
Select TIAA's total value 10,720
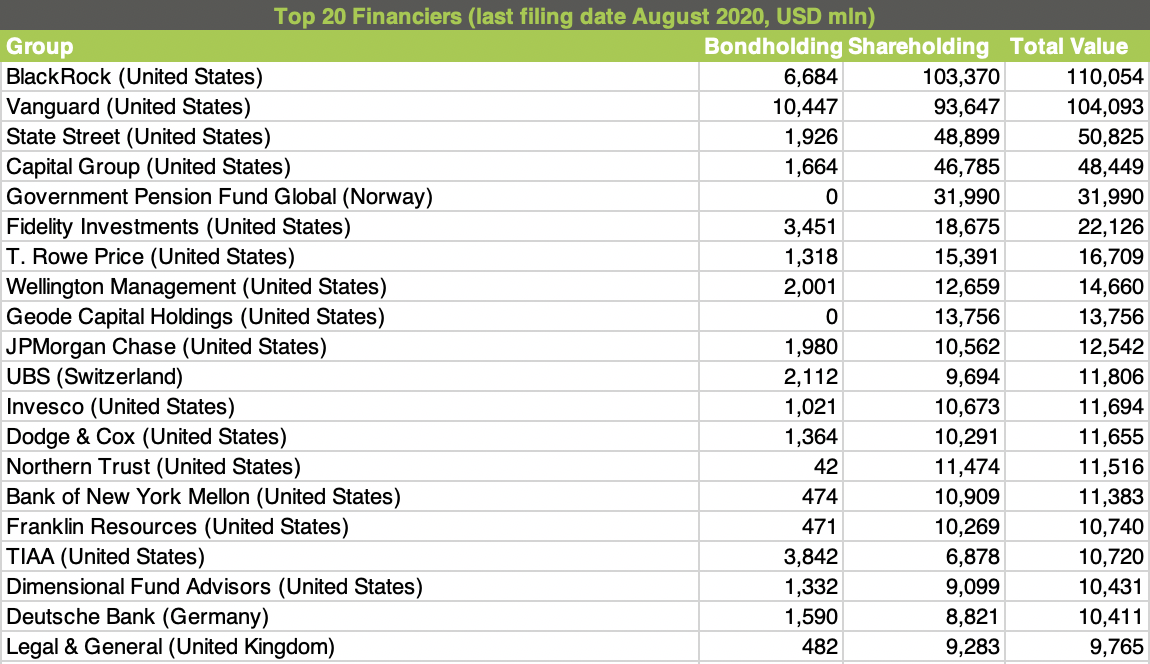coord(1077,558)
